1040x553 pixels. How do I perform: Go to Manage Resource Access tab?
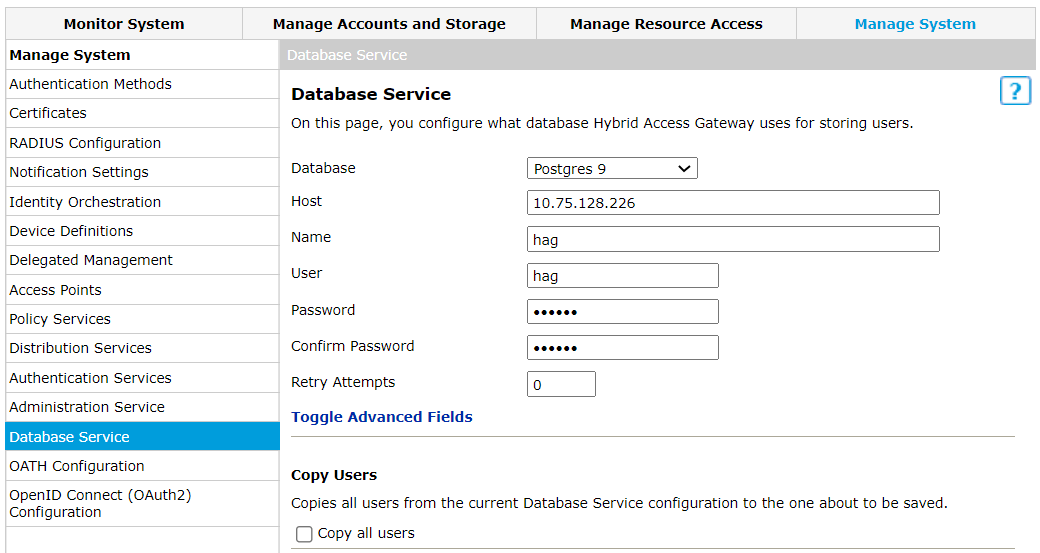pyautogui.click(x=666, y=24)
